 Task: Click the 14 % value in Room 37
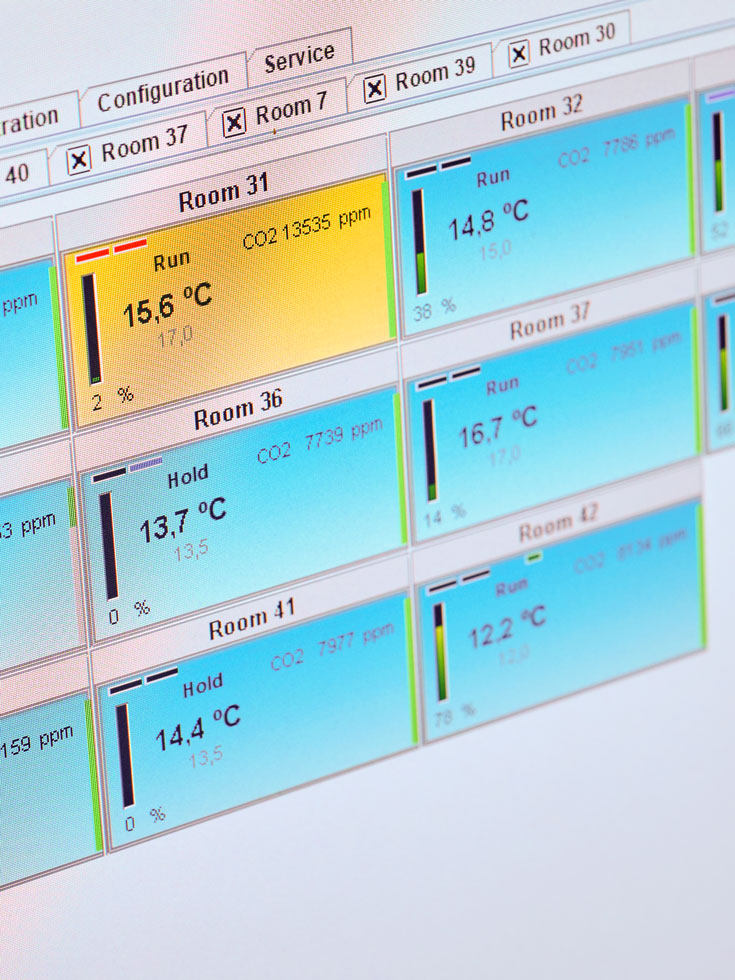click(445, 515)
